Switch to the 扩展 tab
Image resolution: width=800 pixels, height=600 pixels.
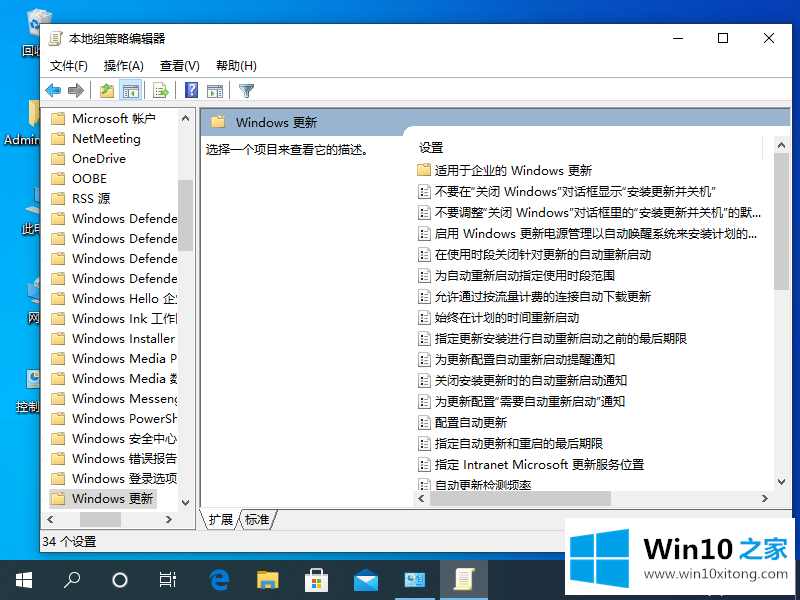(x=221, y=519)
